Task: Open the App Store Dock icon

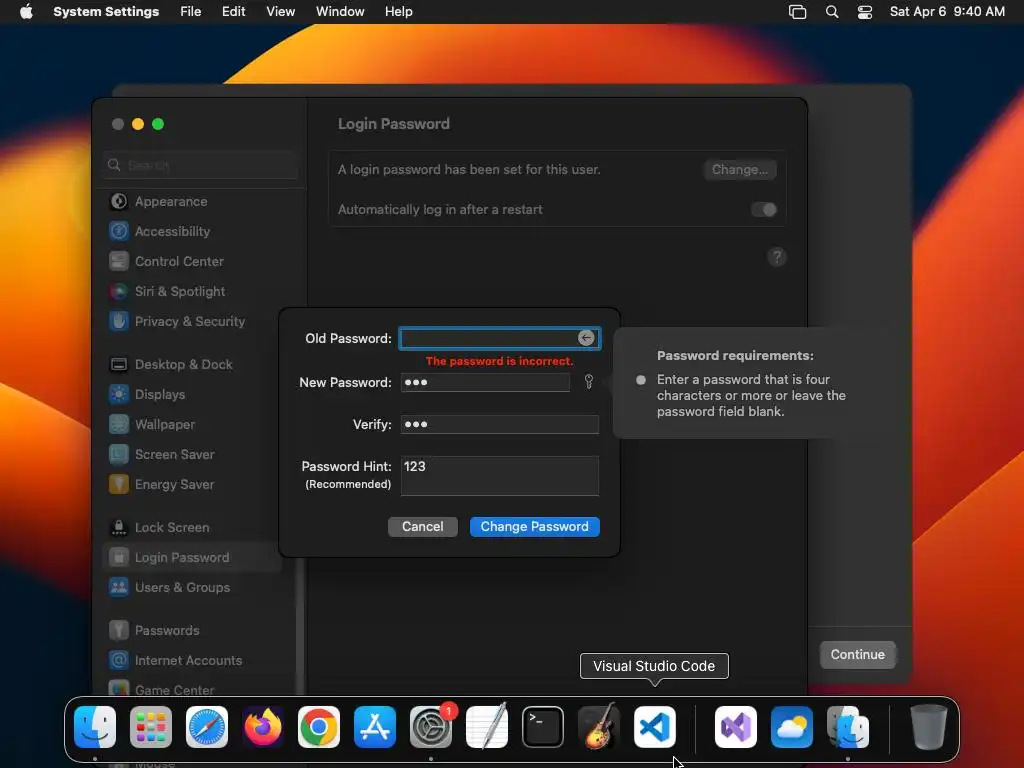Action: click(x=375, y=727)
